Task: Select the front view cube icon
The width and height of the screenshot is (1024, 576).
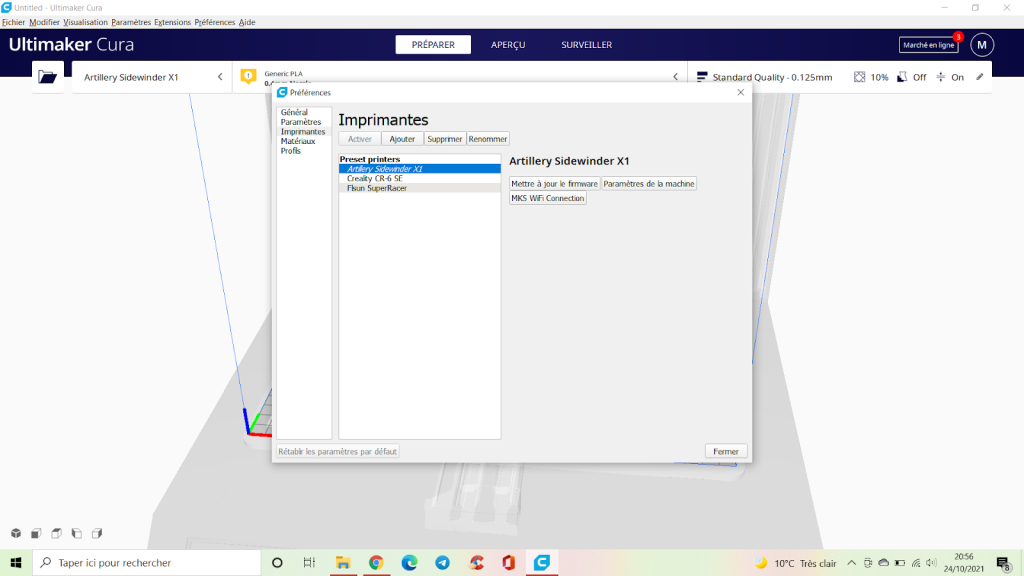Action: coord(37,534)
